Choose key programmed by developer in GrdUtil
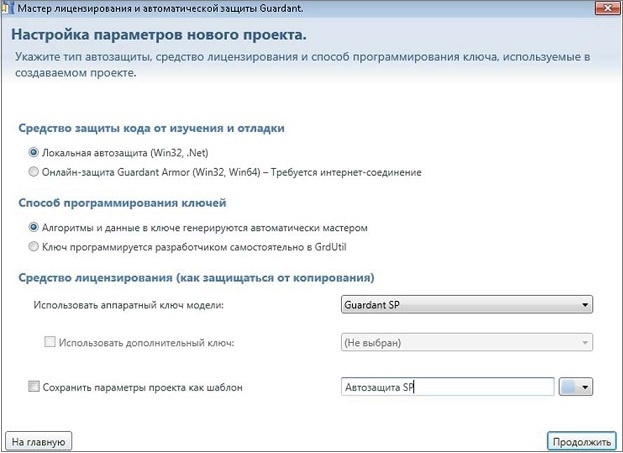This screenshot has height=453, width=623. coord(35,245)
